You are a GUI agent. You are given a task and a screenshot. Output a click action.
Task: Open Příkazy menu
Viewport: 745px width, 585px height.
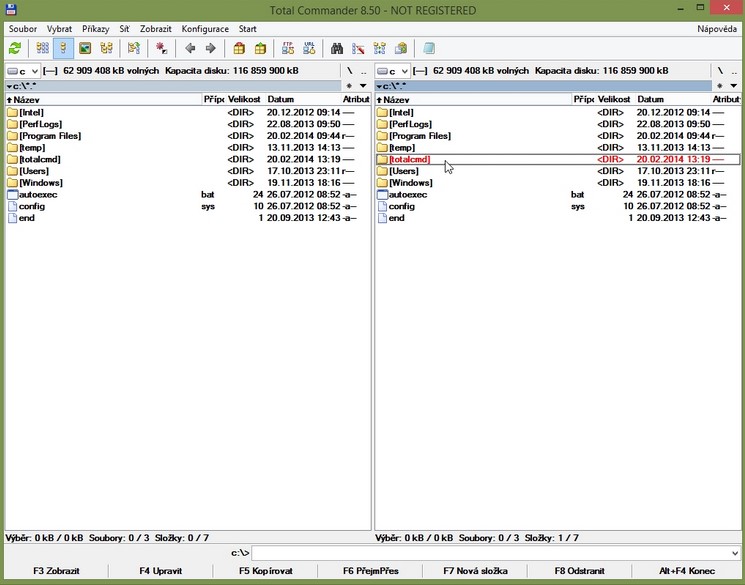[x=96, y=29]
